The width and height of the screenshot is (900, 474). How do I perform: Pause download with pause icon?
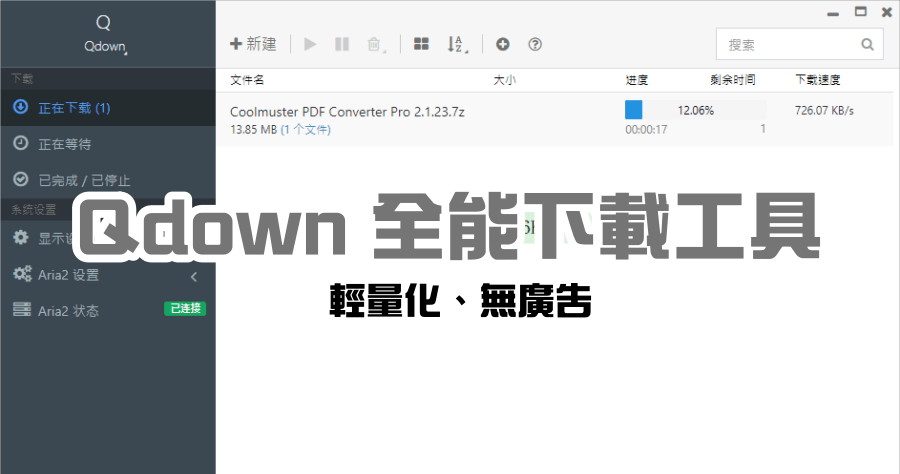[x=342, y=44]
